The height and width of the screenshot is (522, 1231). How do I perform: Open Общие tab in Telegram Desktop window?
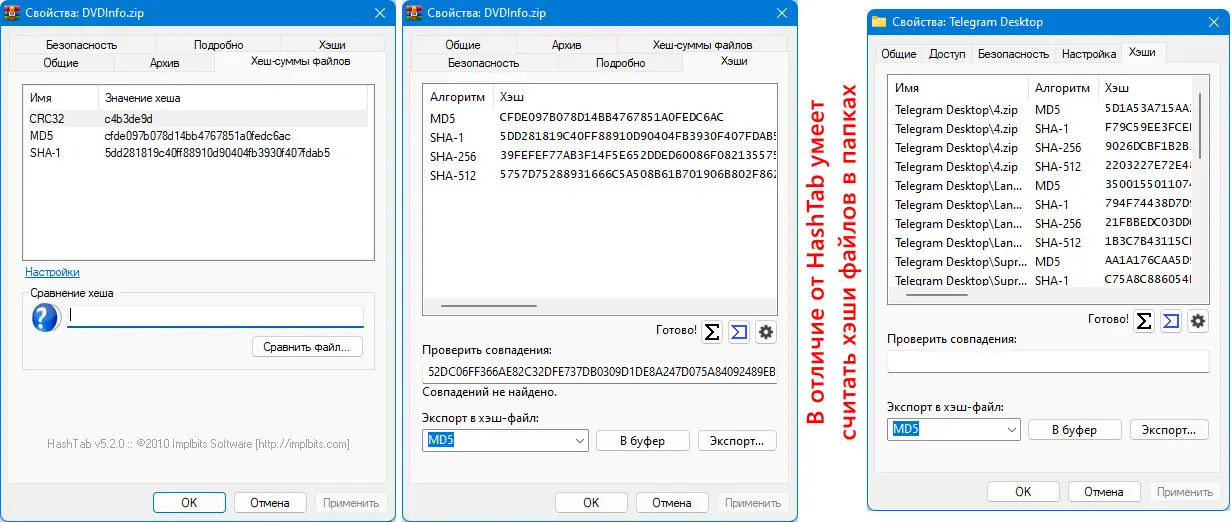(899, 54)
